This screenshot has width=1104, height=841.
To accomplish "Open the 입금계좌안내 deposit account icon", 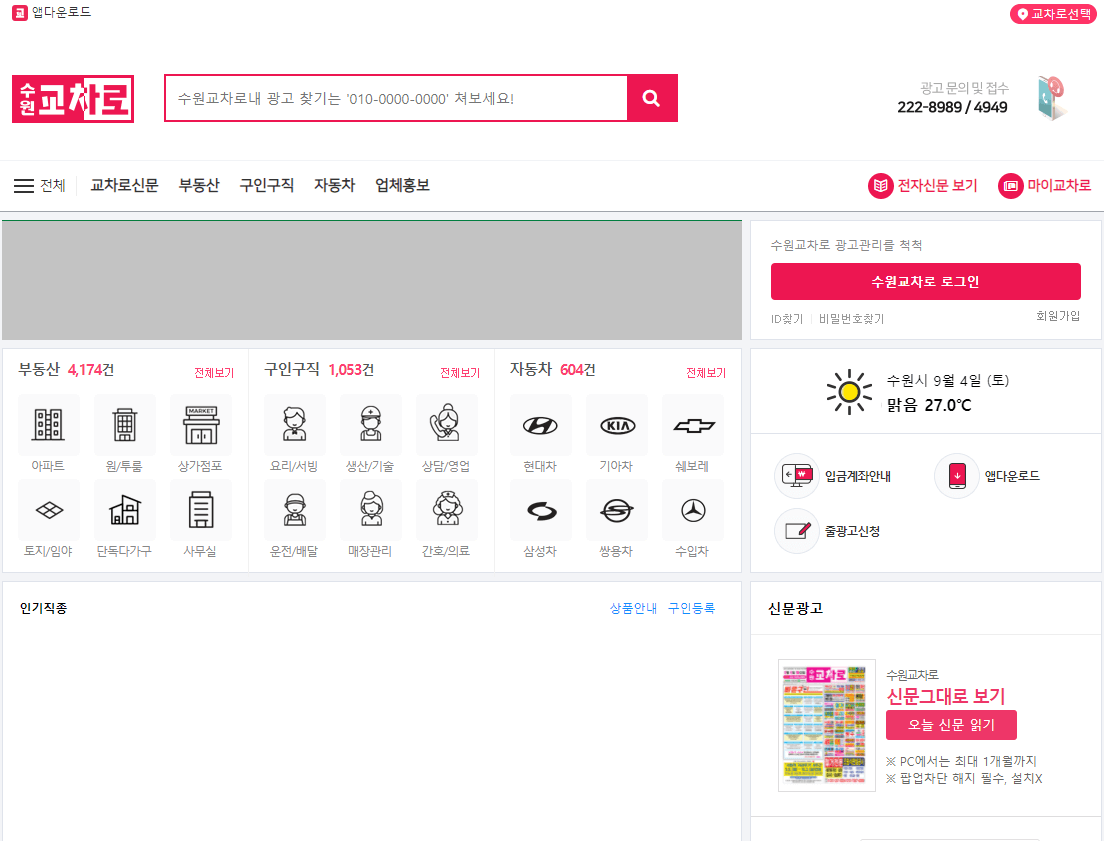I will click(795, 476).
